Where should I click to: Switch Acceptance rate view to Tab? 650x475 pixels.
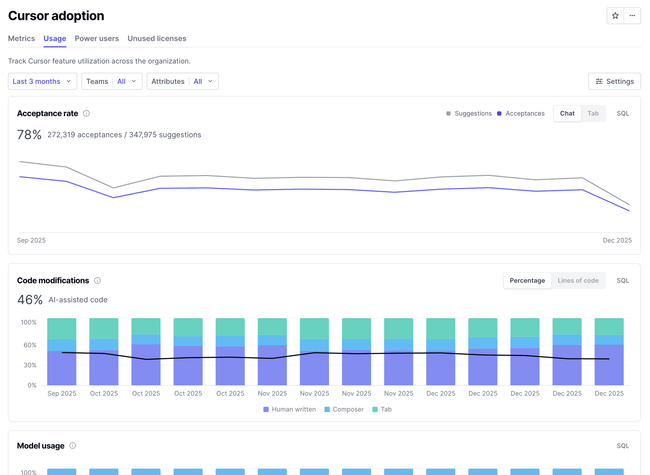[593, 114]
